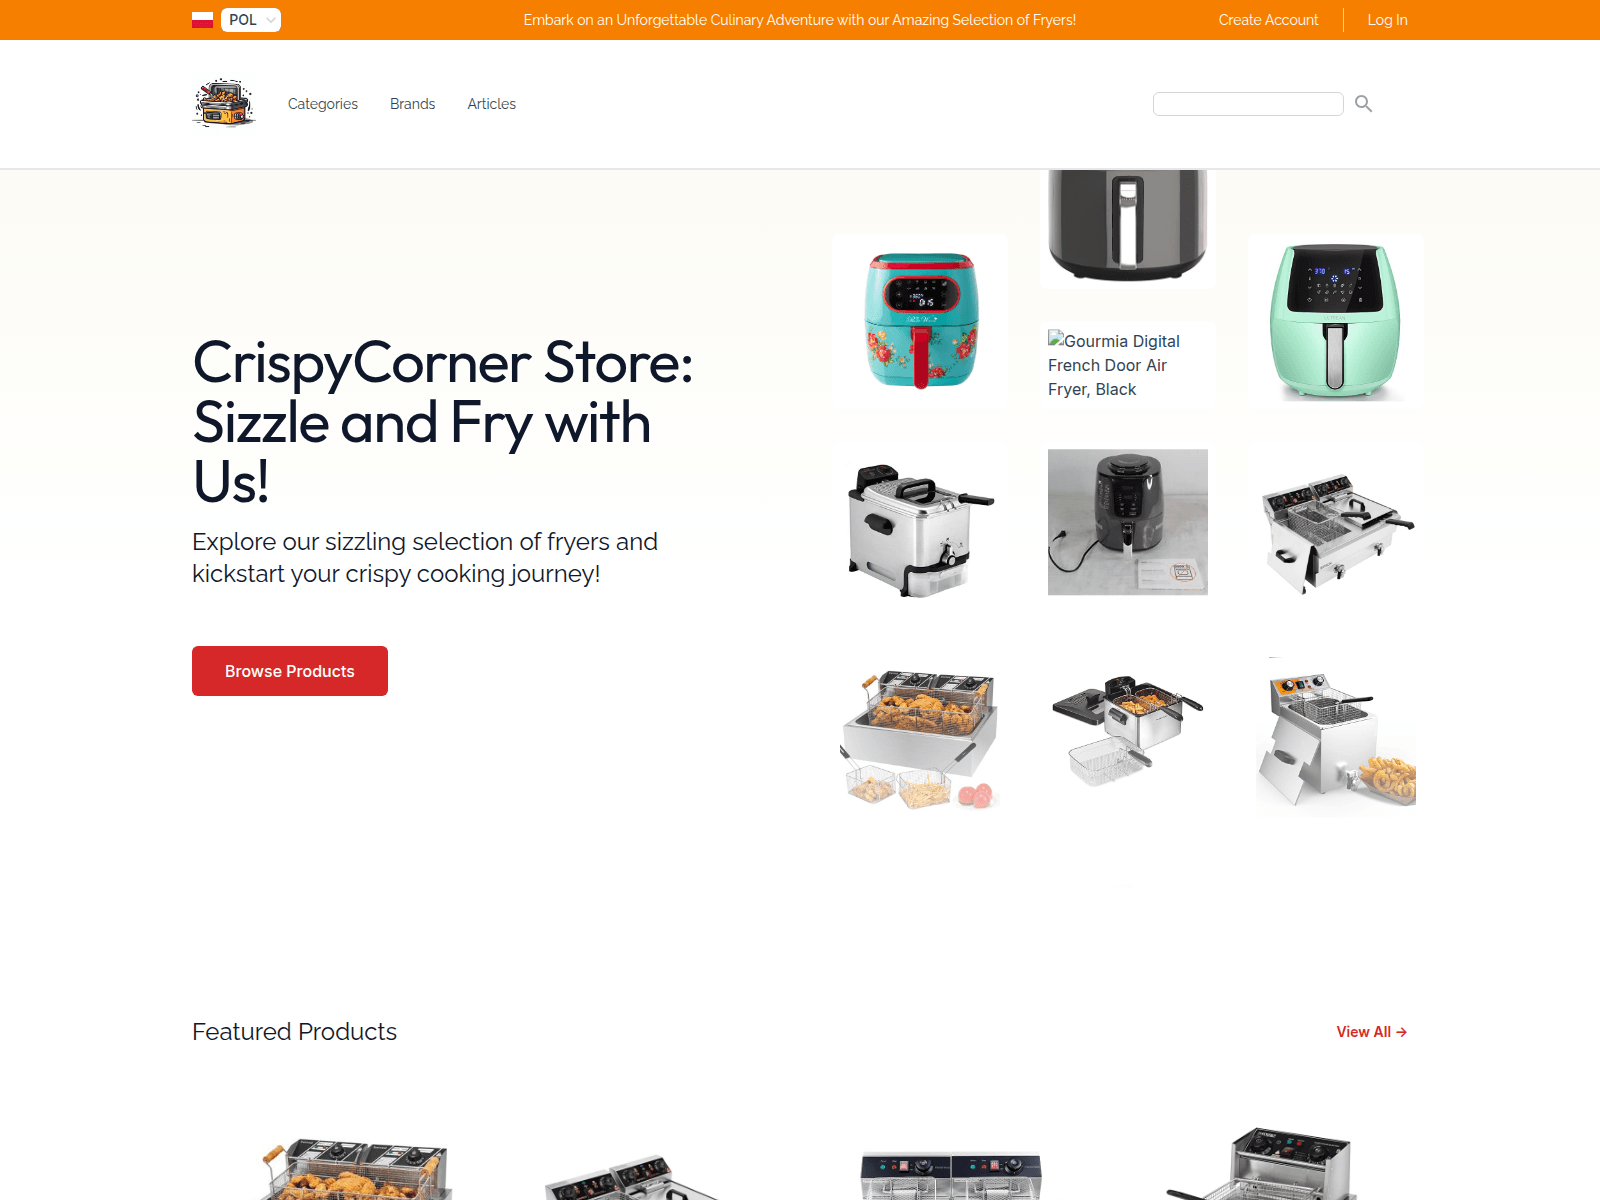Click the Polish flag icon
This screenshot has height=1200, width=1600.
(203, 20)
